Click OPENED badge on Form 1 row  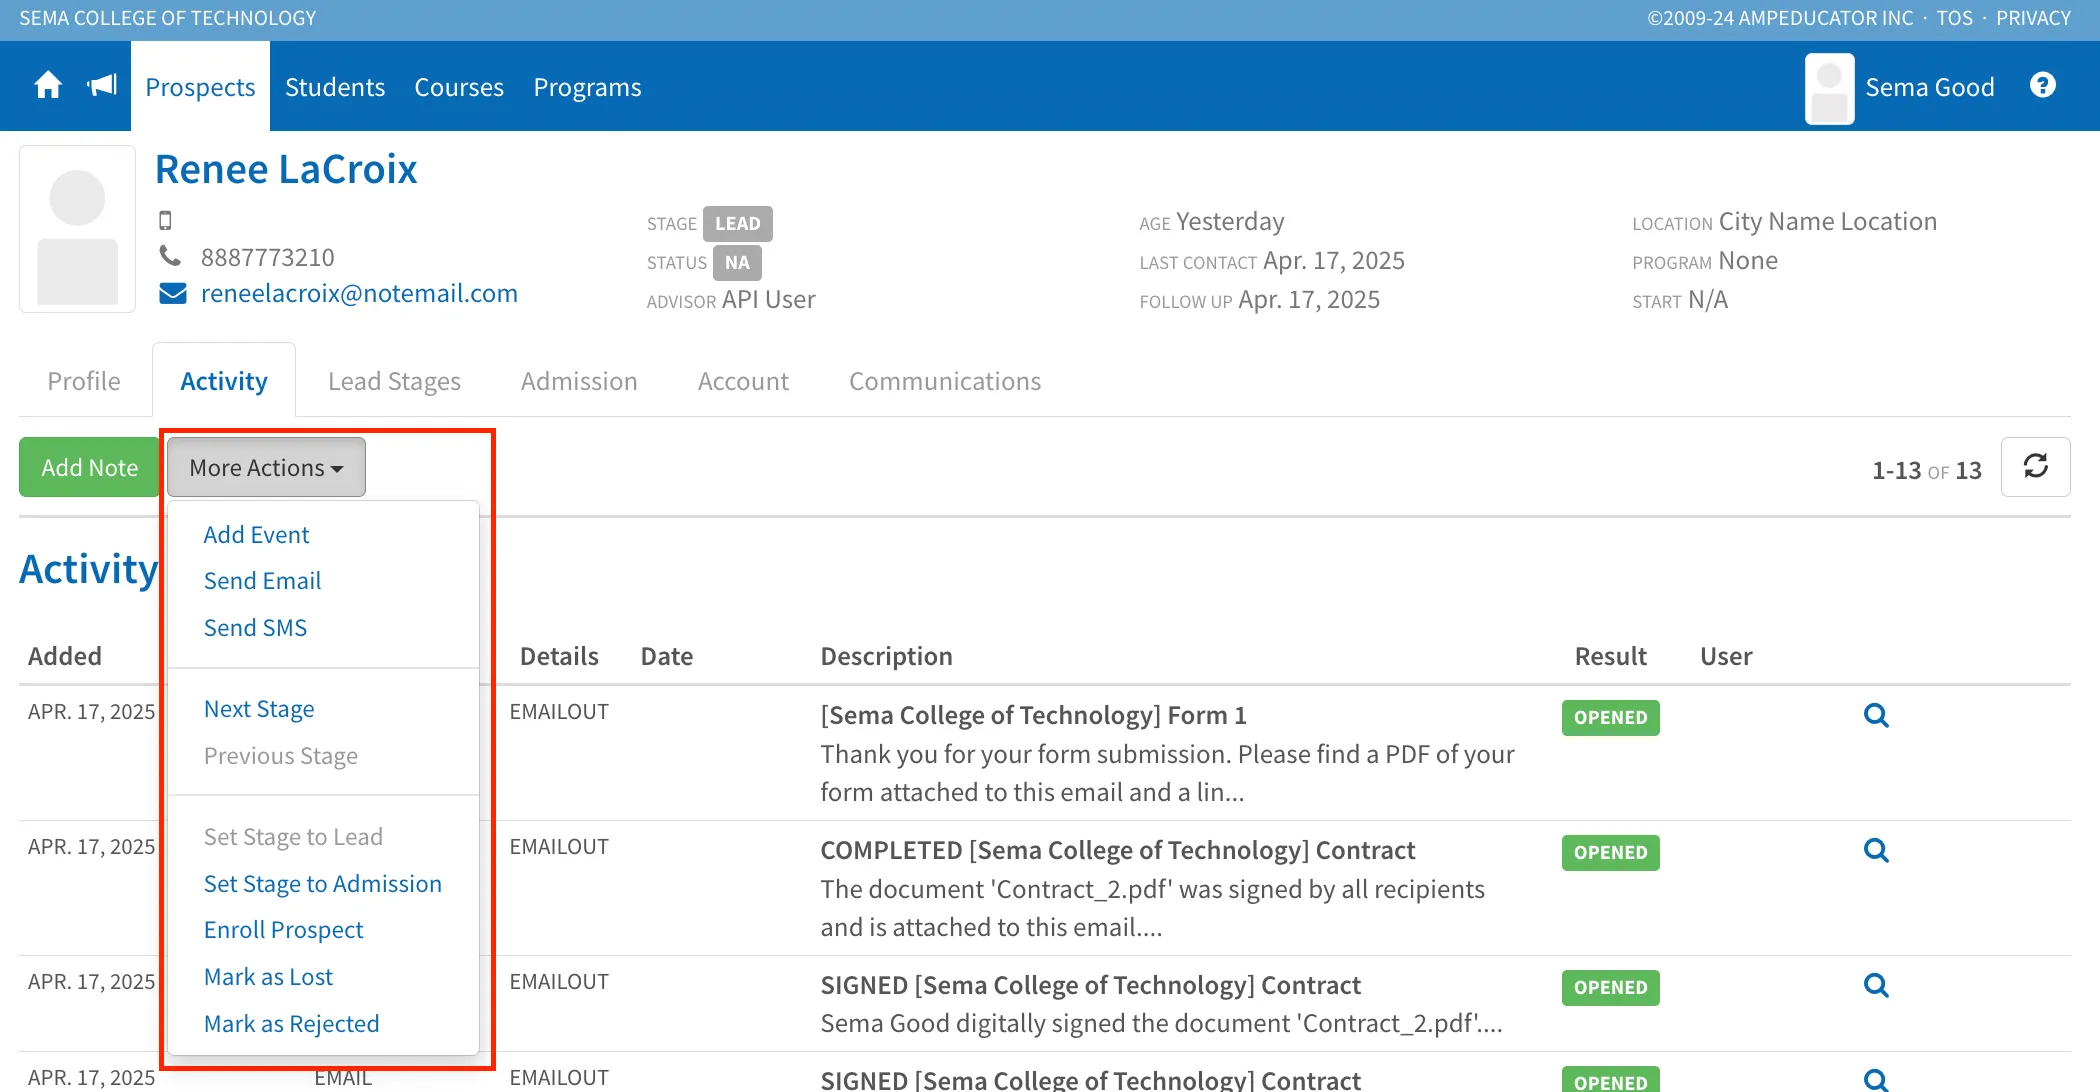pos(1610,718)
